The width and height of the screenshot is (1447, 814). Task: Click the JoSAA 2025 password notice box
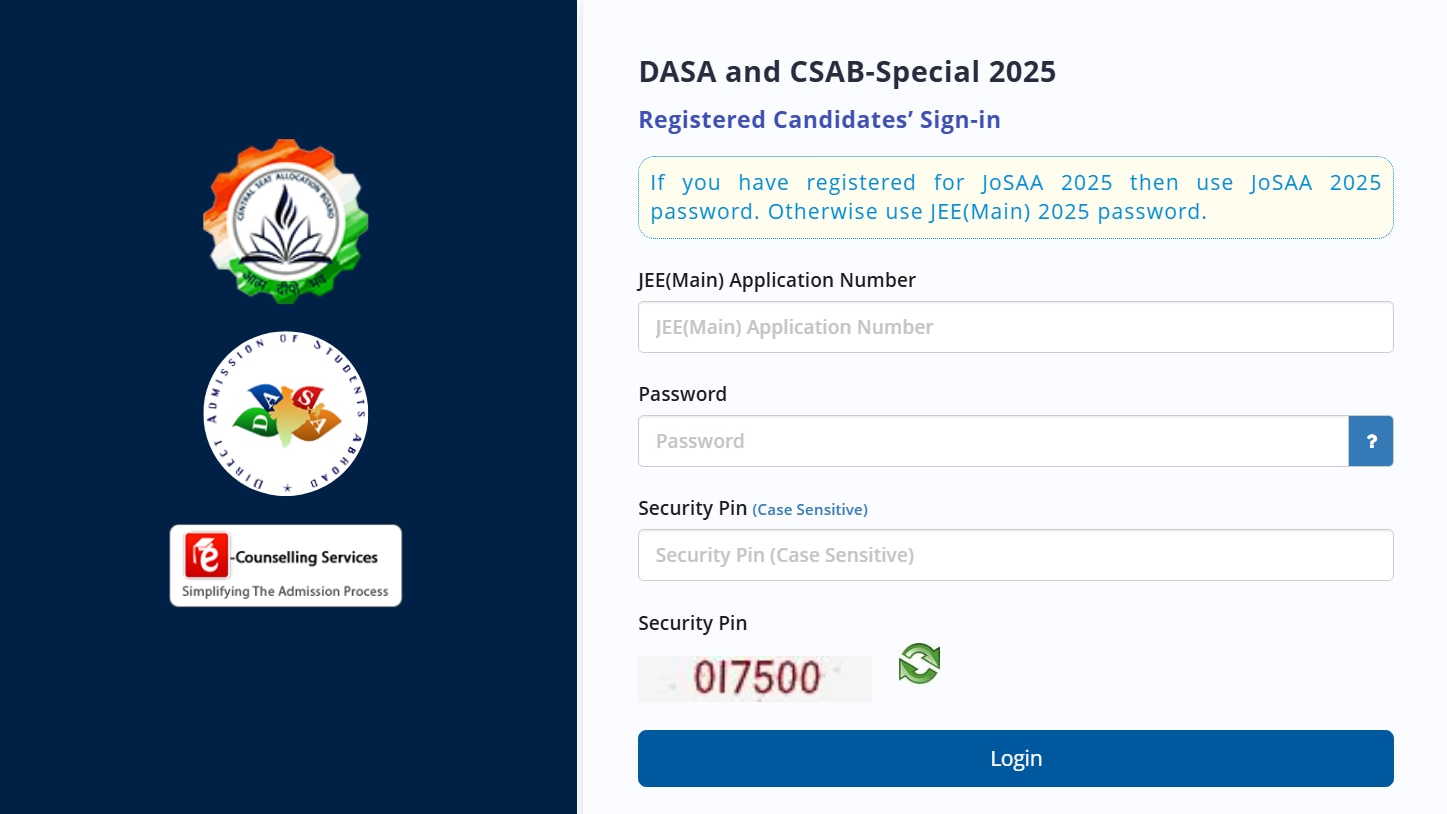pyautogui.click(x=1015, y=197)
